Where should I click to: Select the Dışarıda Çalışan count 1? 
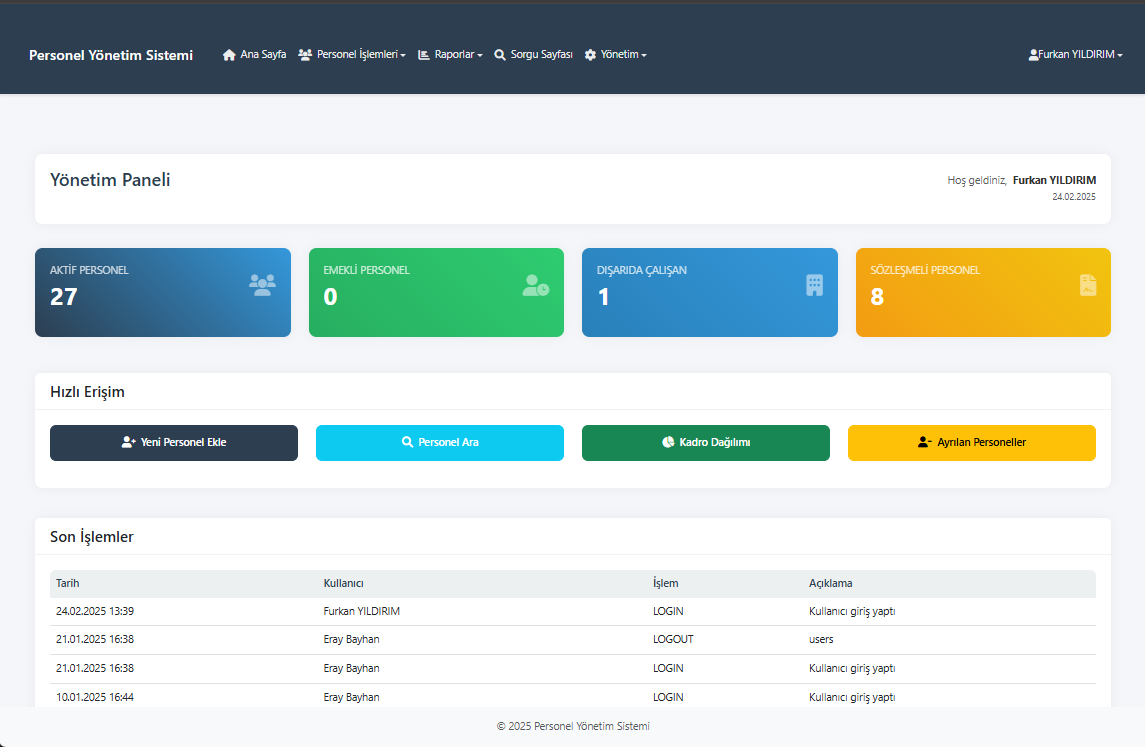[603, 296]
